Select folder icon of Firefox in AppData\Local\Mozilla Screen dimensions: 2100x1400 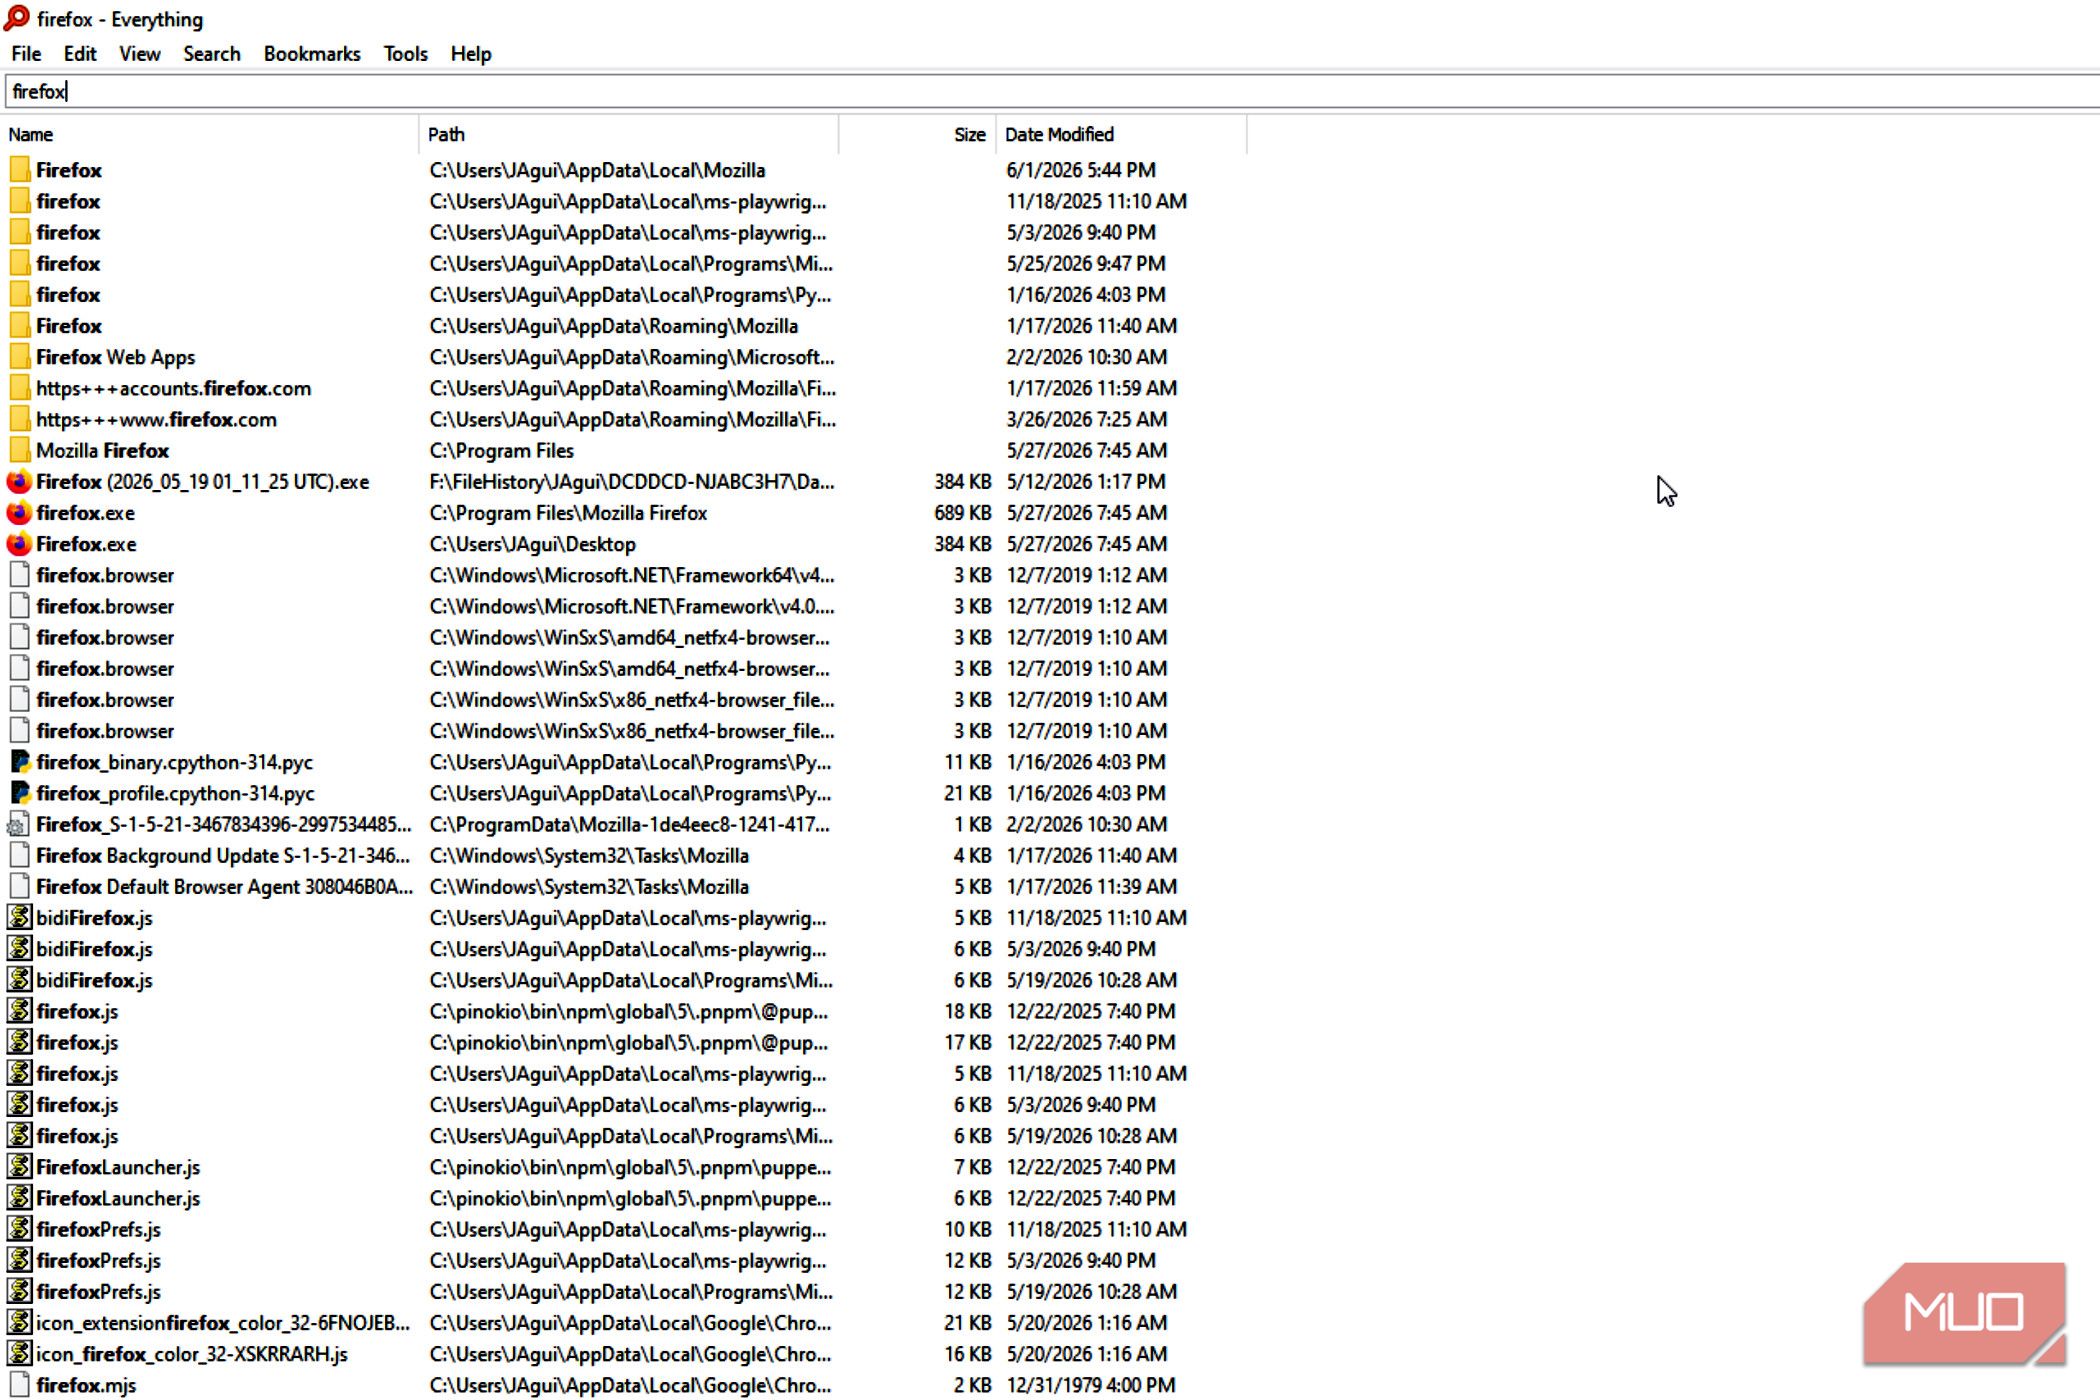point(19,170)
